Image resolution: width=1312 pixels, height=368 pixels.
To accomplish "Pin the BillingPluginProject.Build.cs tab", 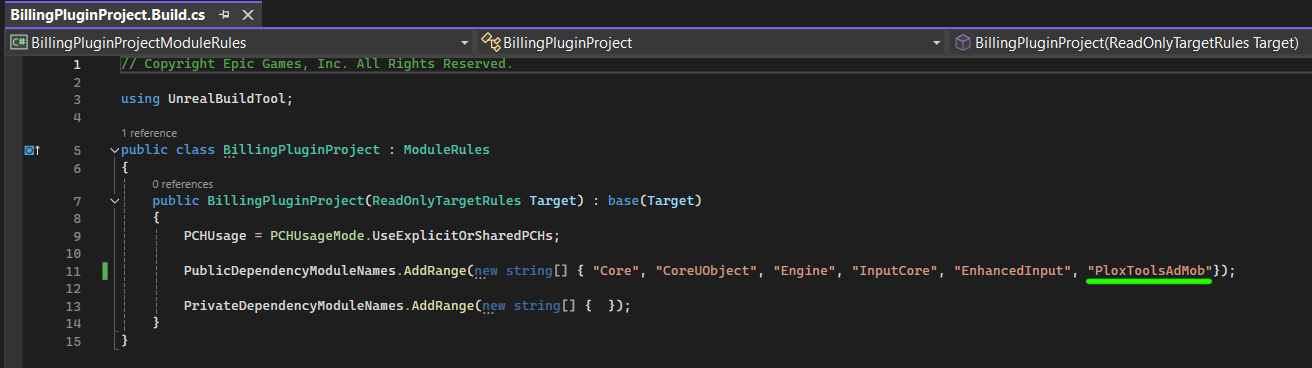I will point(225,16).
